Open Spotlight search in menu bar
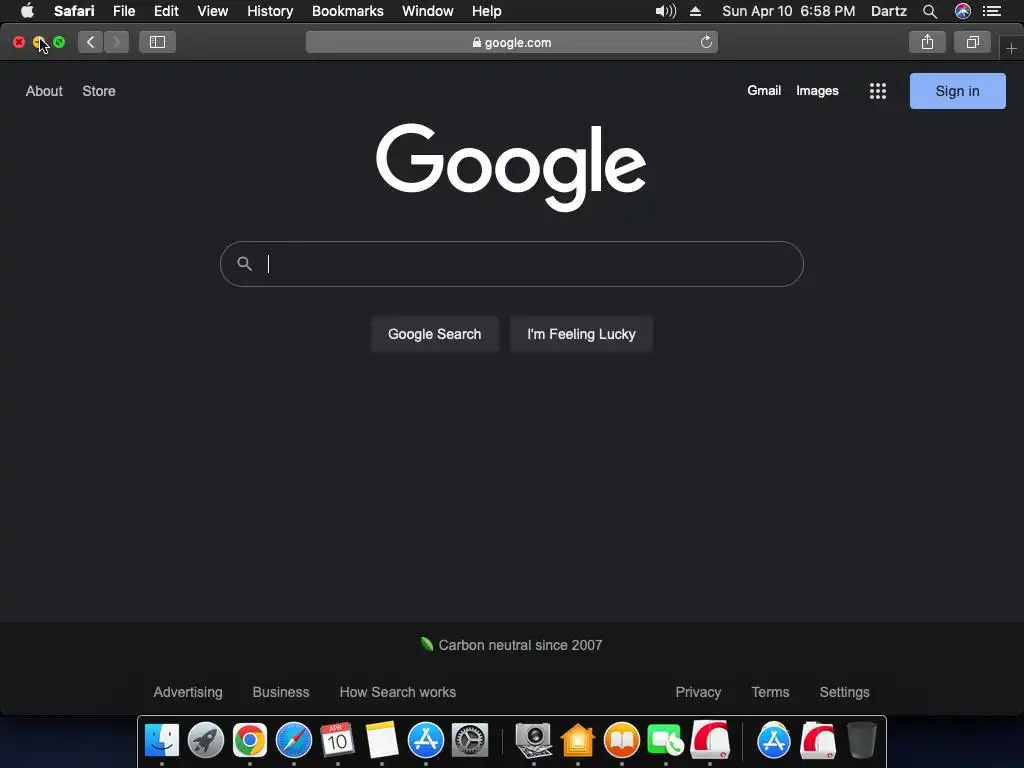 [x=930, y=11]
